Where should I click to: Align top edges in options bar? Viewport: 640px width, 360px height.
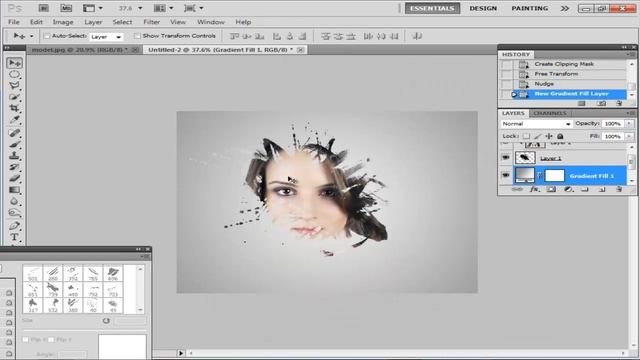tap(234, 36)
